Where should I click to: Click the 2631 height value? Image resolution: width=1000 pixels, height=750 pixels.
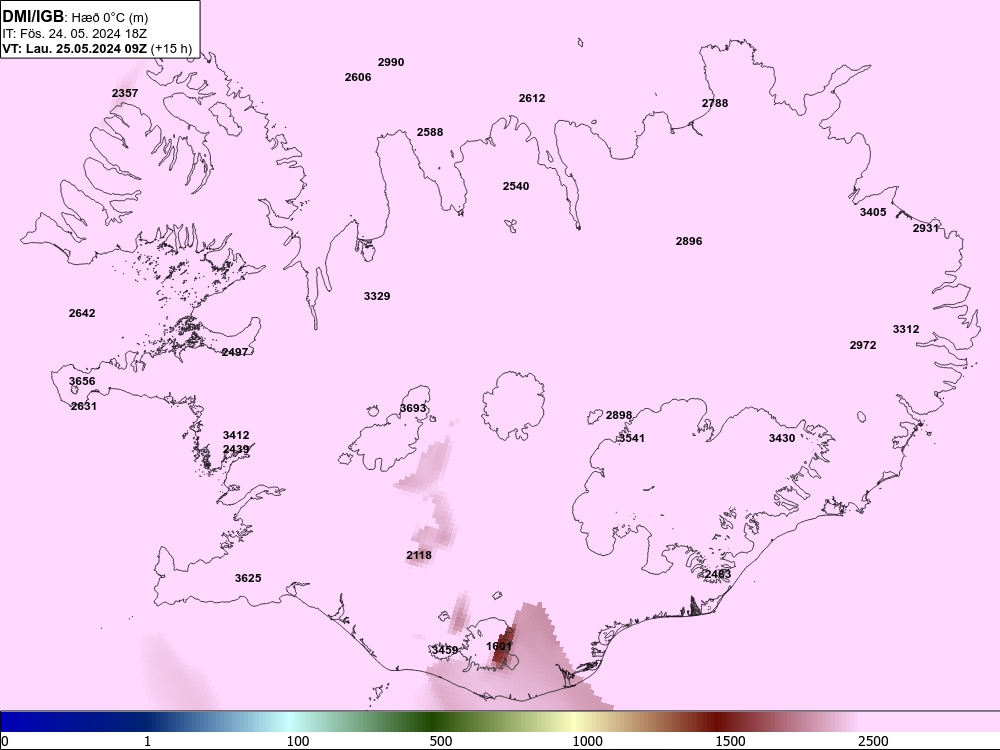pos(84,406)
